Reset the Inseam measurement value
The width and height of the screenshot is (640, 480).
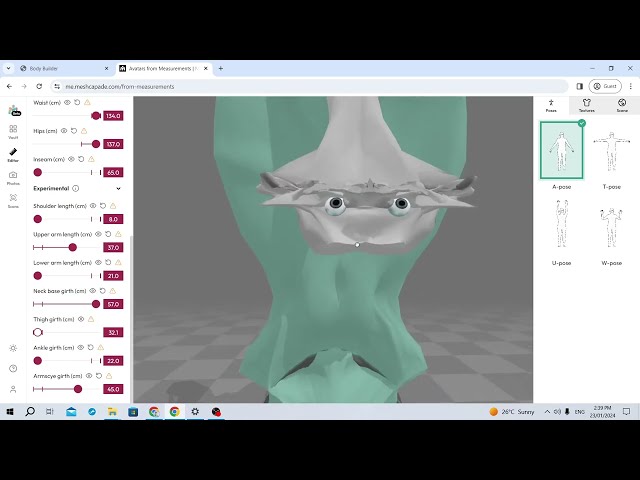pos(81,159)
